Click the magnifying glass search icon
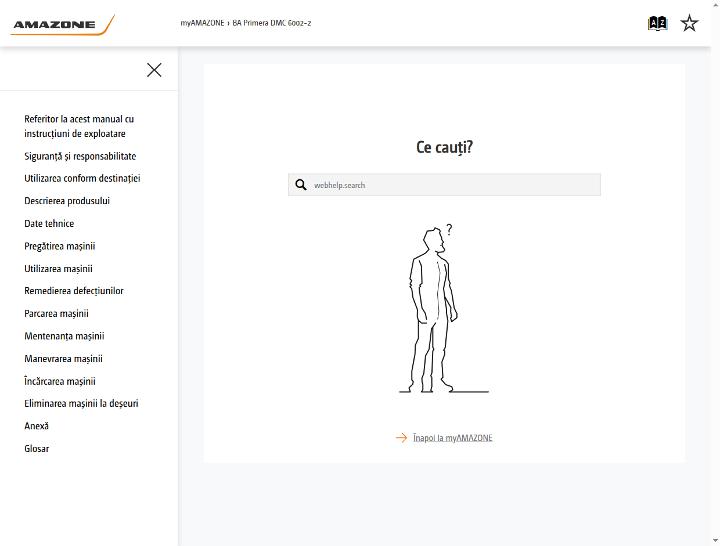 pos(301,185)
